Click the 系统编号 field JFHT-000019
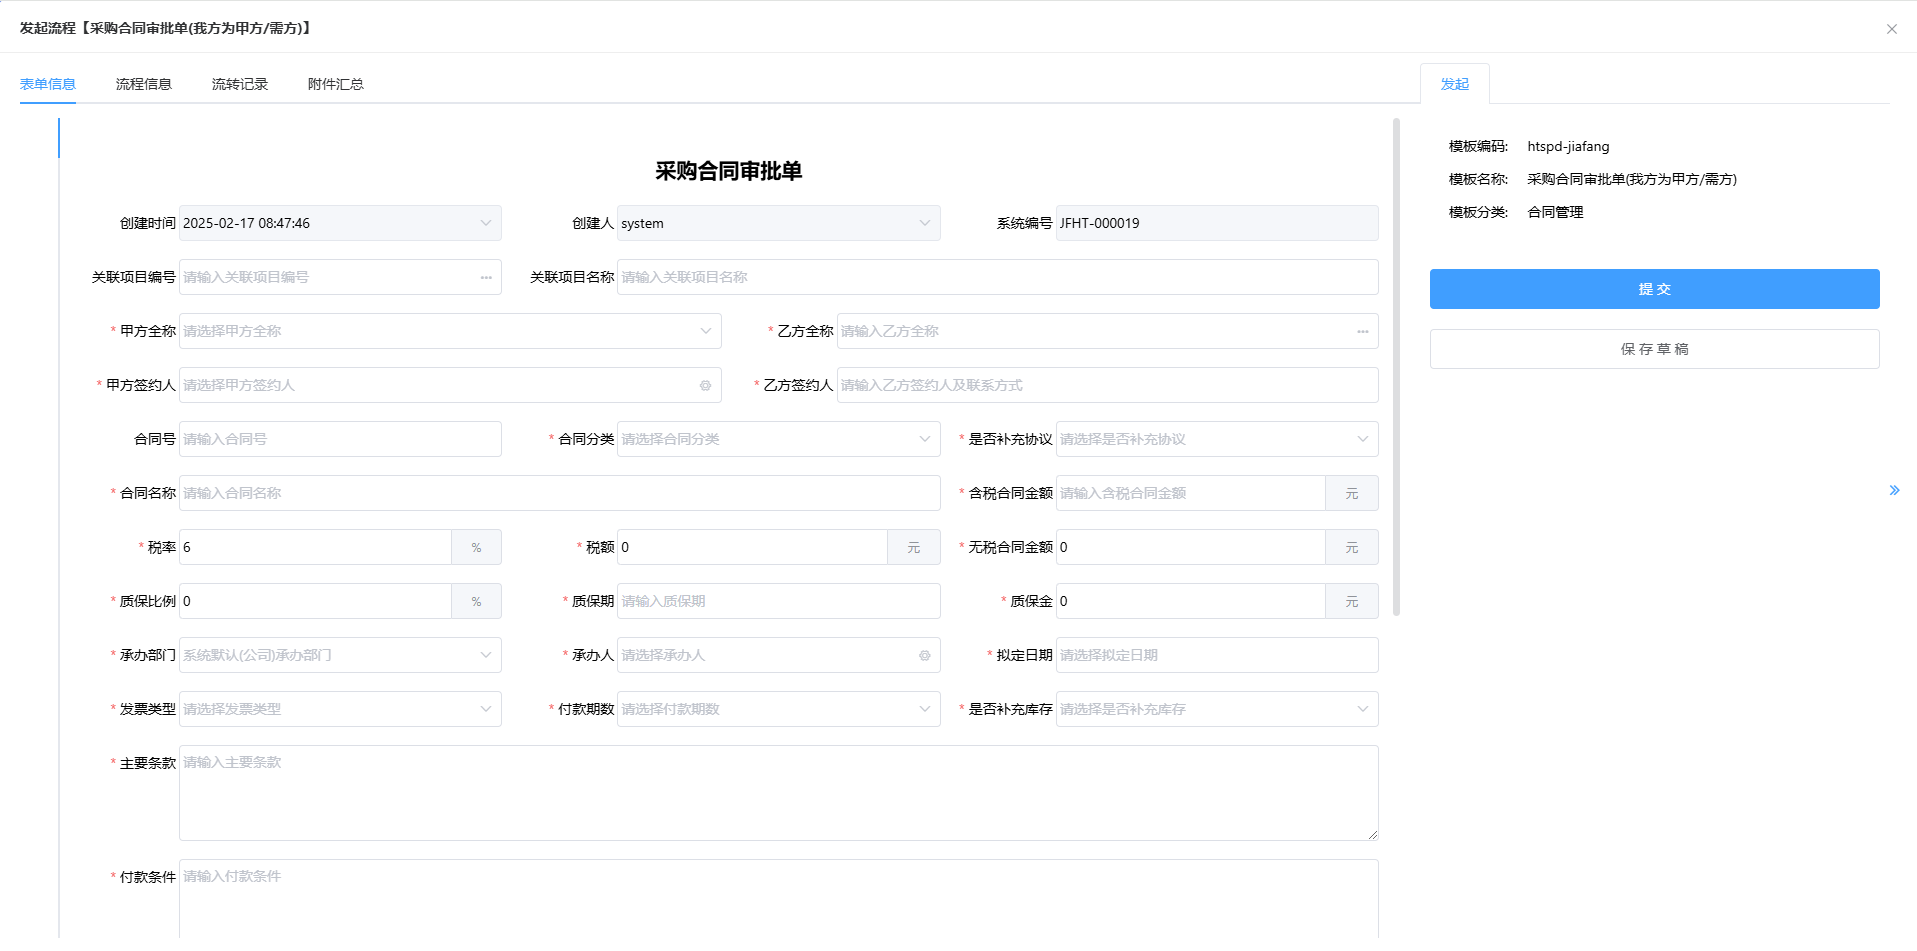 1217,223
